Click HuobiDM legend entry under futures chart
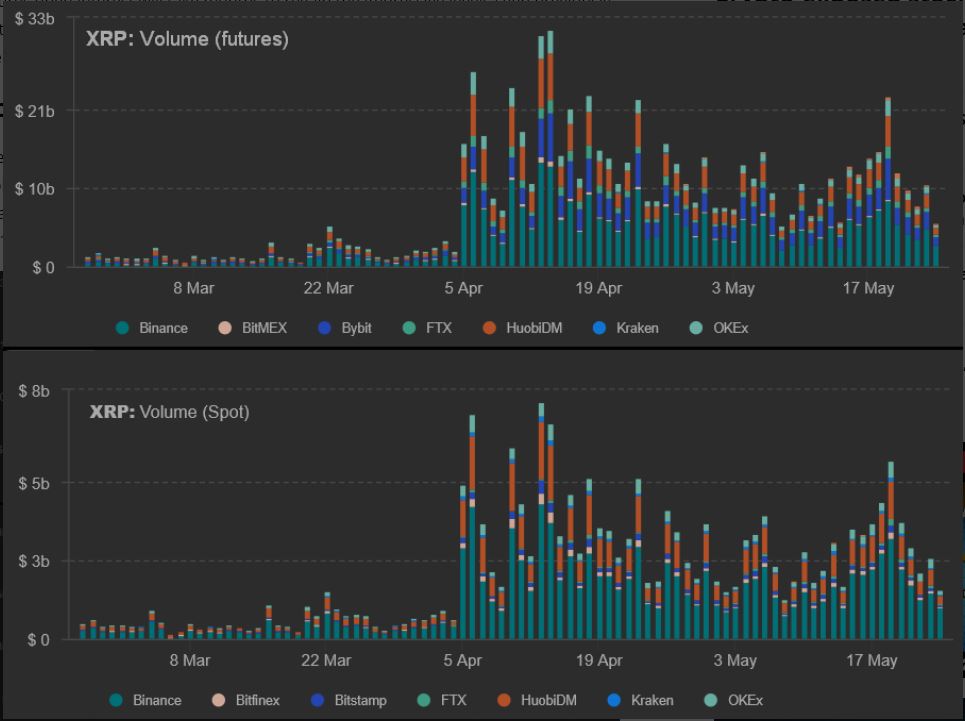965x721 pixels. point(525,328)
